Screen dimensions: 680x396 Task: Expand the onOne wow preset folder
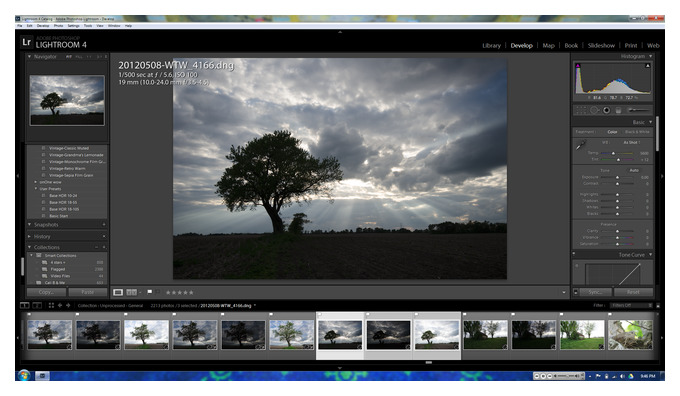pyautogui.click(x=36, y=182)
